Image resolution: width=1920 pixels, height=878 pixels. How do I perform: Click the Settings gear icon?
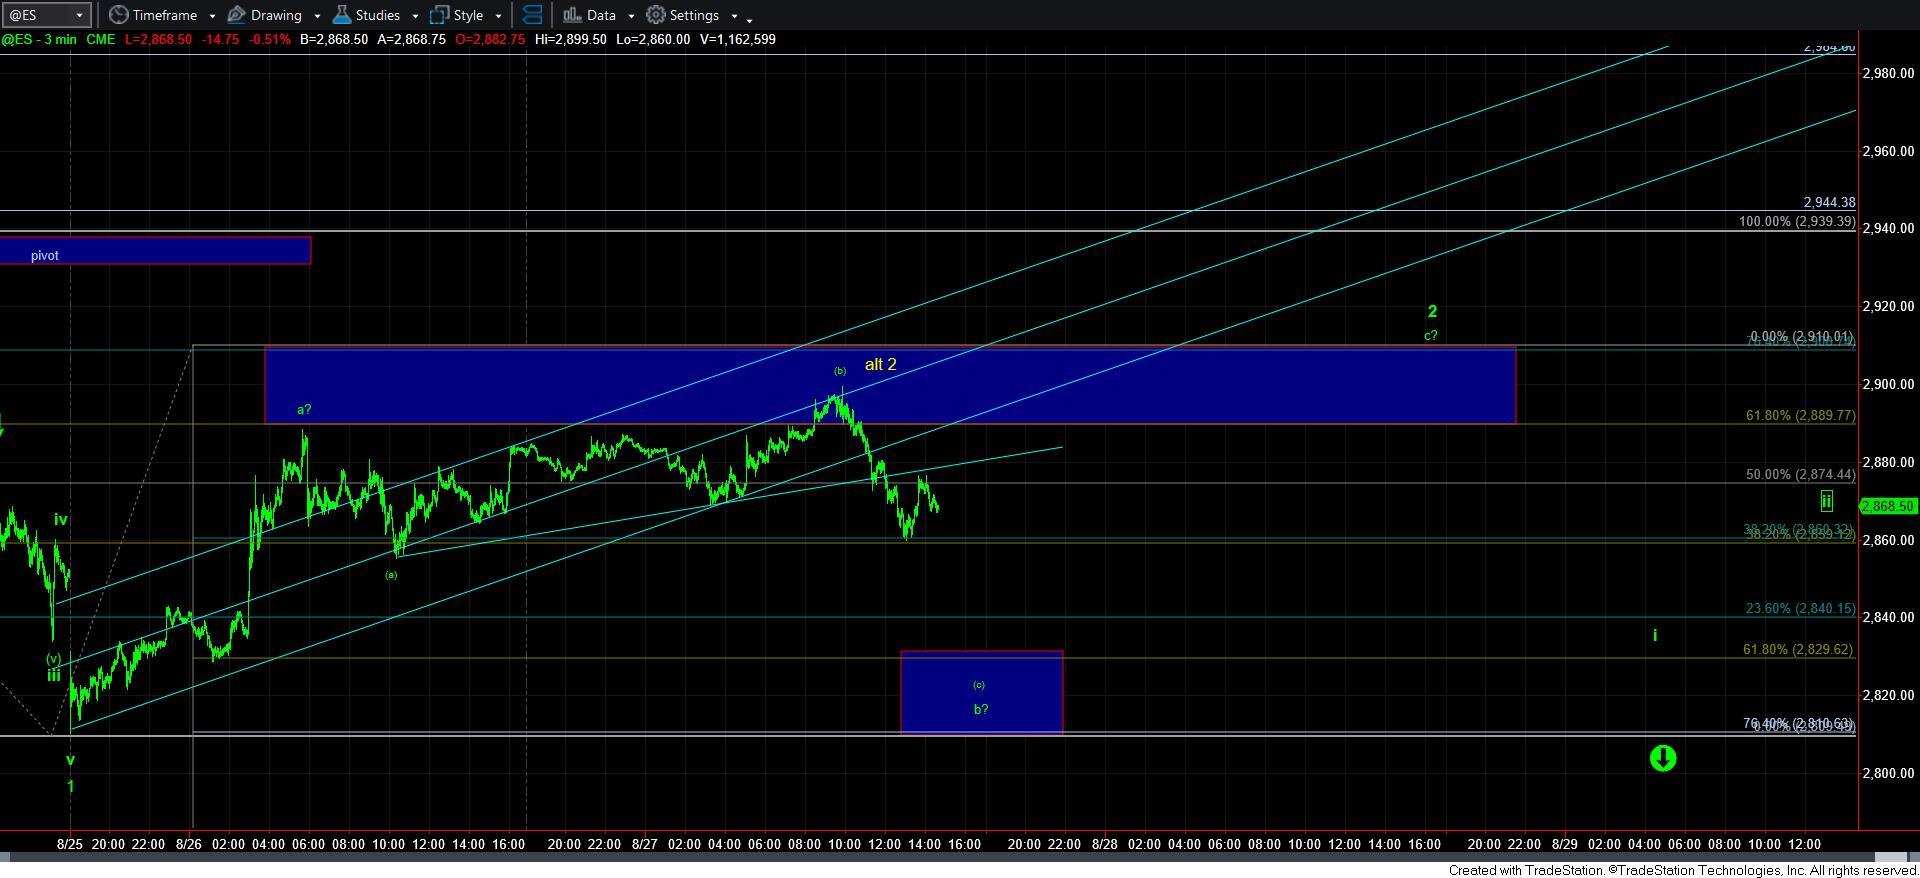[655, 15]
